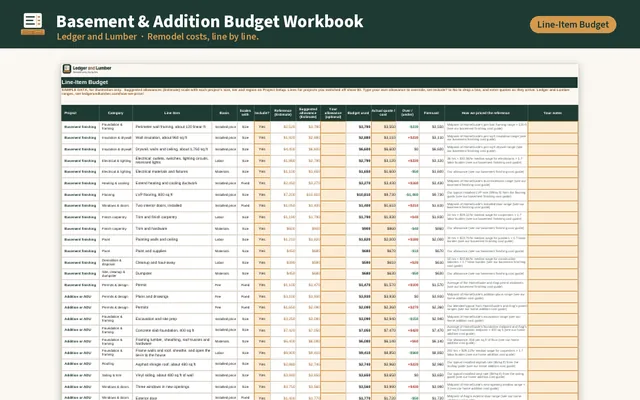
Task: Click Your allowance input for LVP flooring
Action: tap(333, 195)
